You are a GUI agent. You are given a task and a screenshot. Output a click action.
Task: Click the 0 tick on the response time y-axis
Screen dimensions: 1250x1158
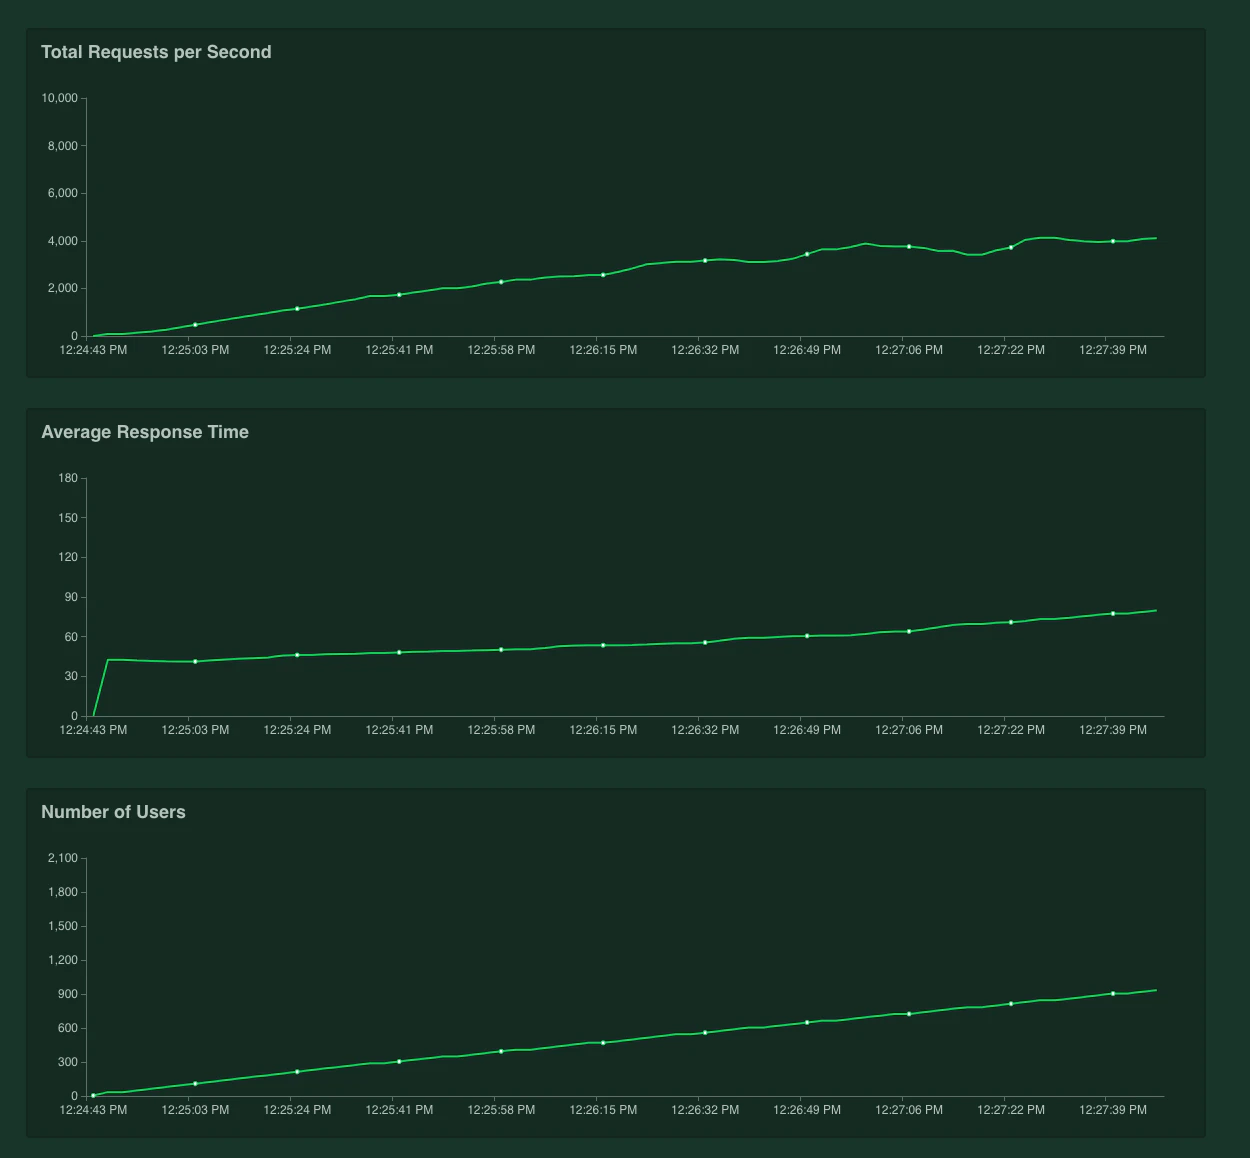coord(74,716)
